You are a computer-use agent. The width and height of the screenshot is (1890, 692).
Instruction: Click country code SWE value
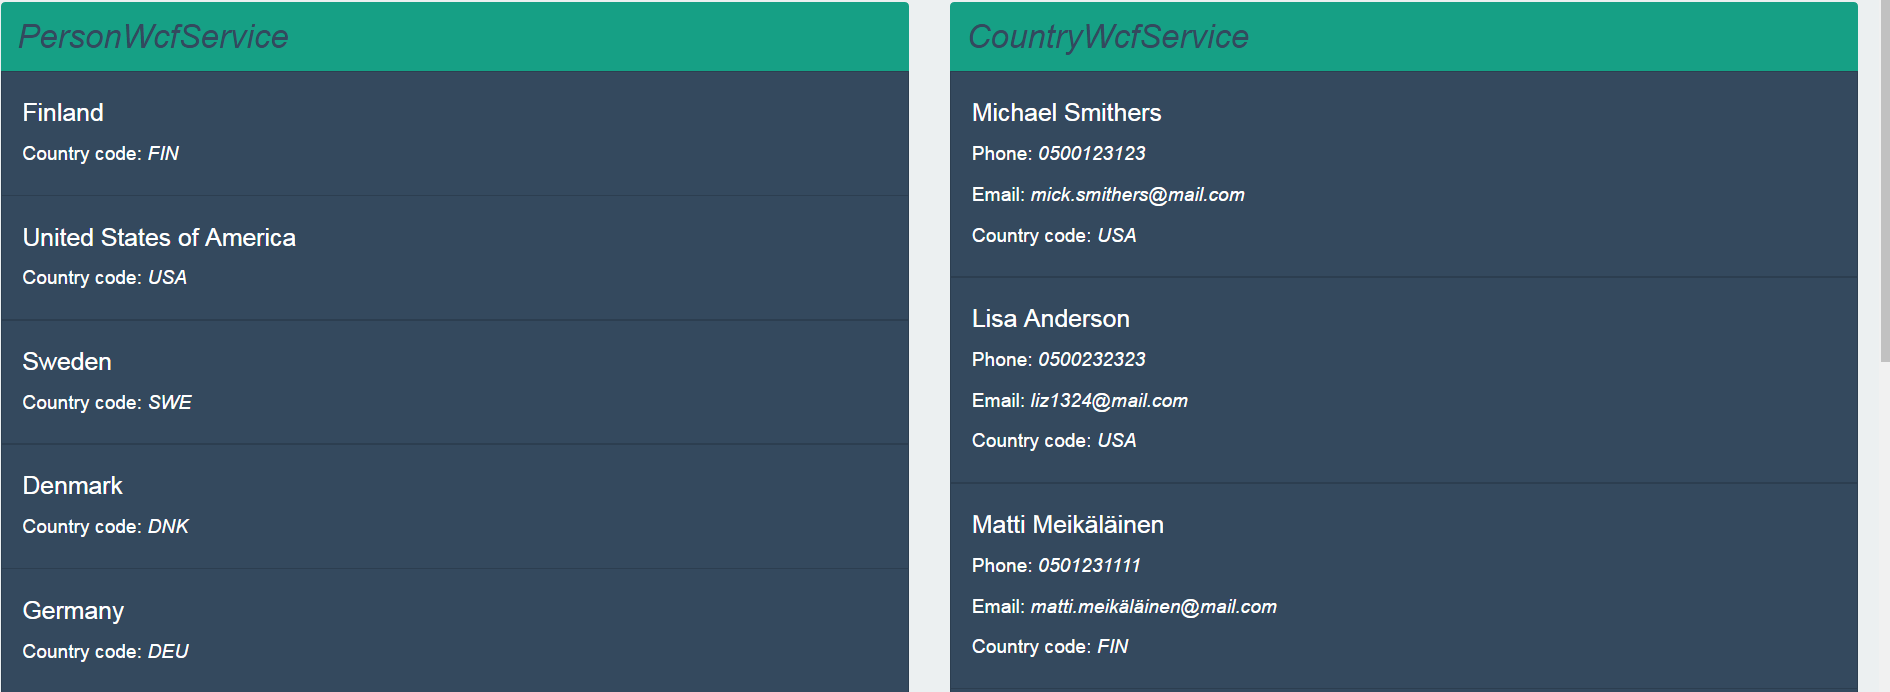[x=170, y=403]
